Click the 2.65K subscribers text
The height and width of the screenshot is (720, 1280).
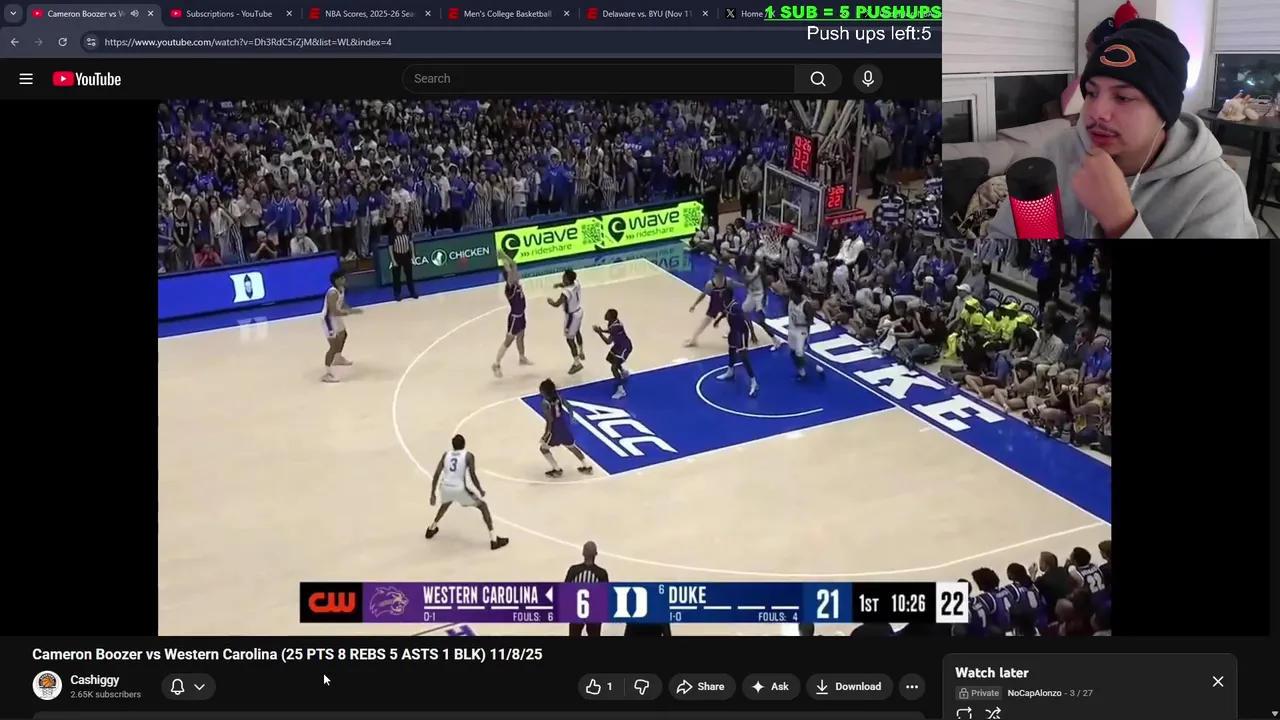[105, 694]
